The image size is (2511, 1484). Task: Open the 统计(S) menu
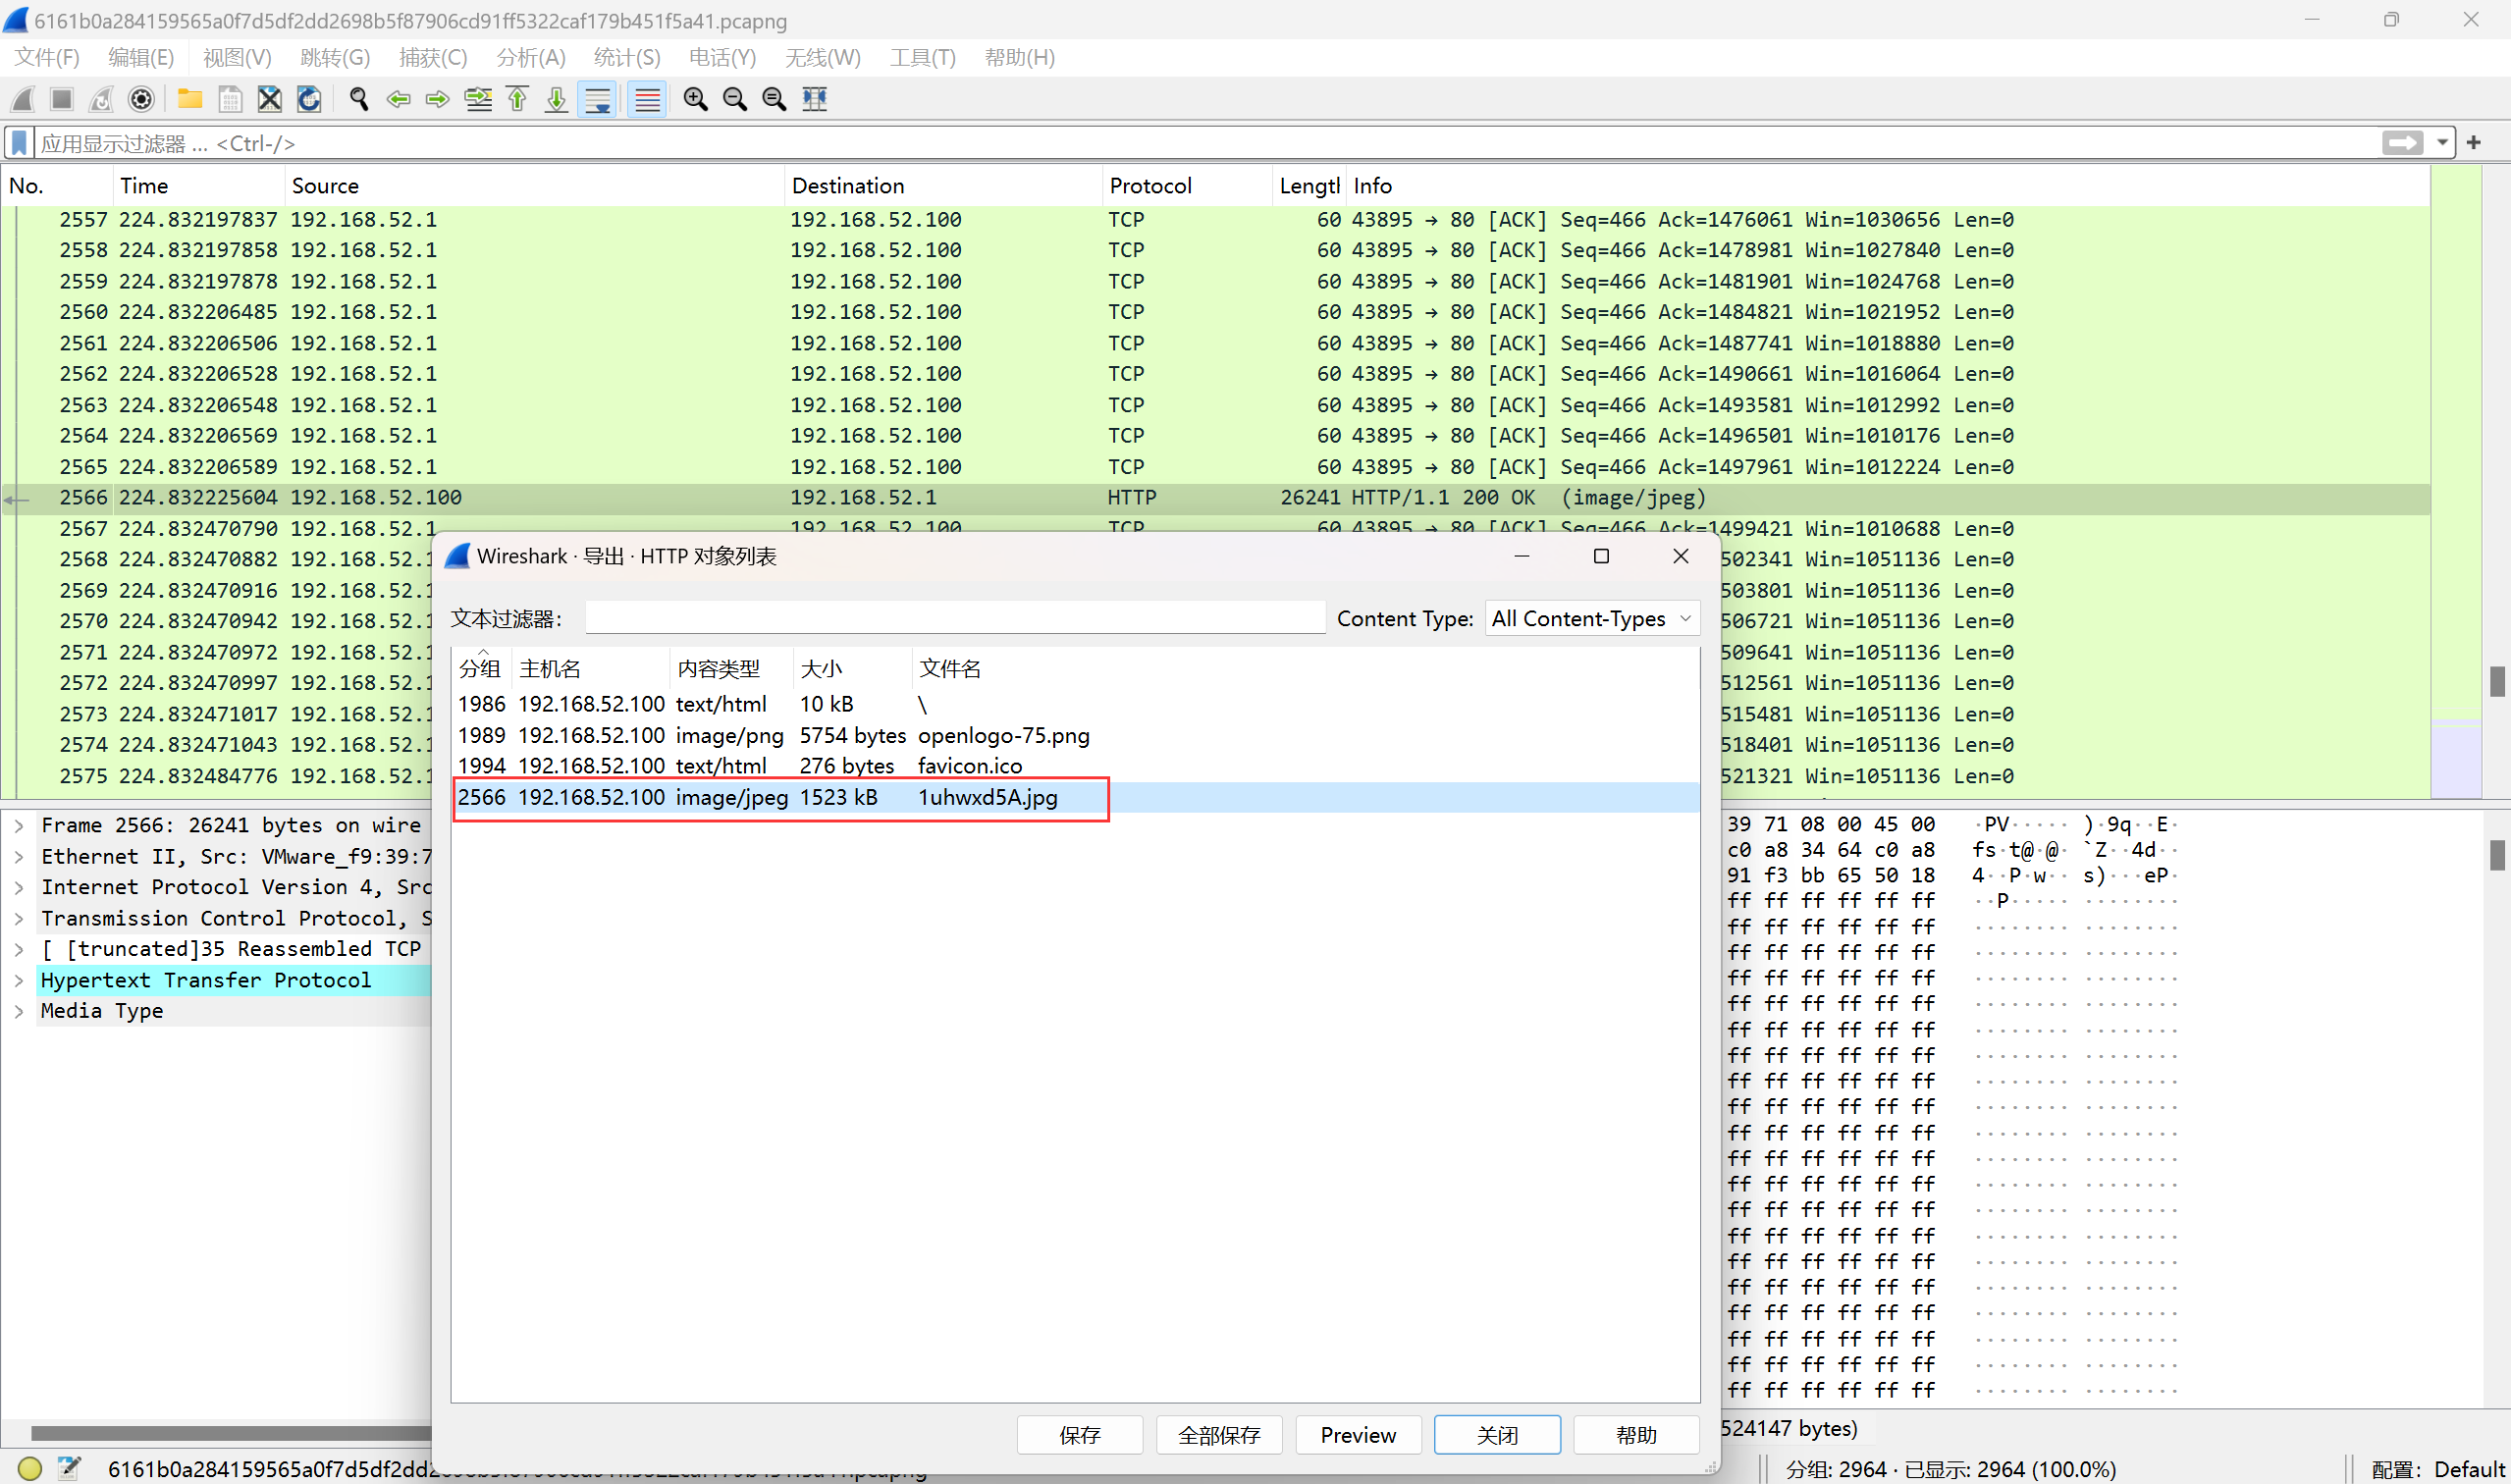(x=626, y=58)
